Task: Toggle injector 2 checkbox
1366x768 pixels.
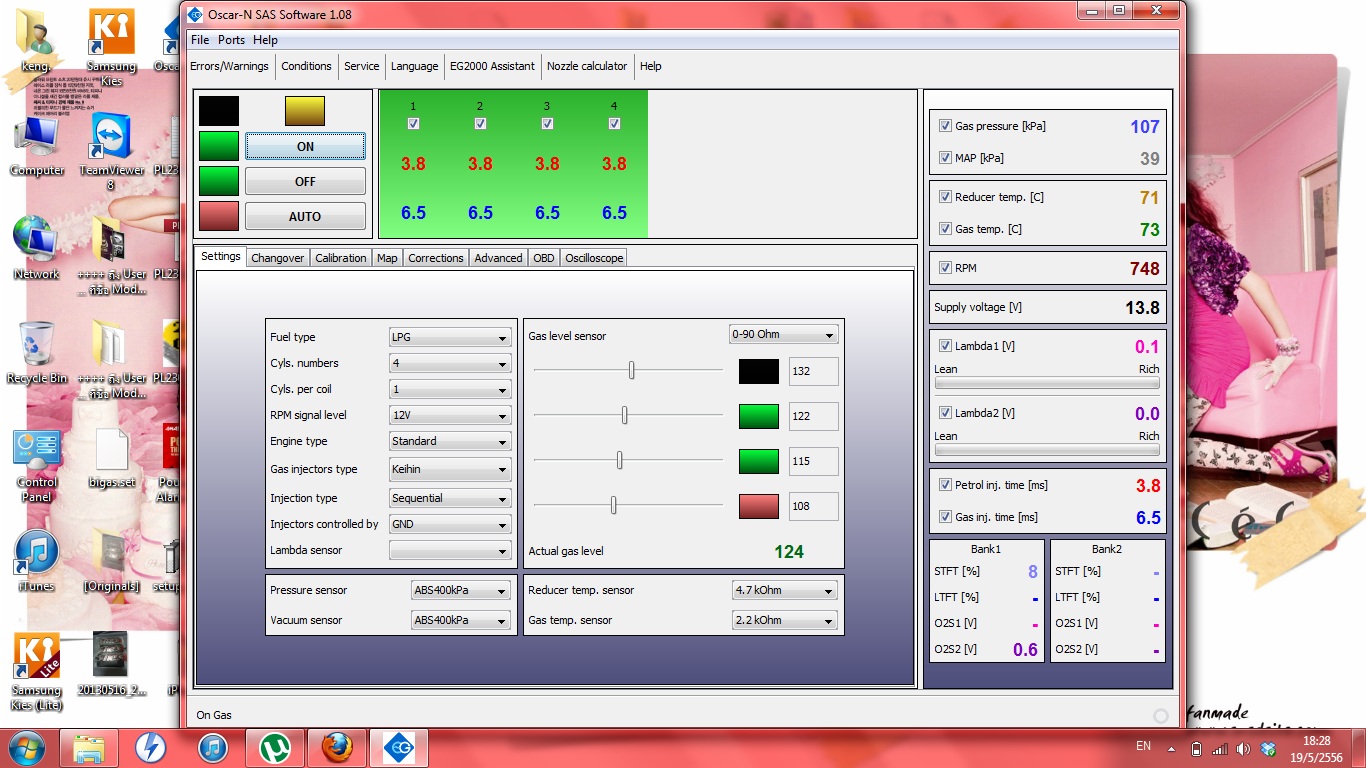Action: (x=480, y=123)
